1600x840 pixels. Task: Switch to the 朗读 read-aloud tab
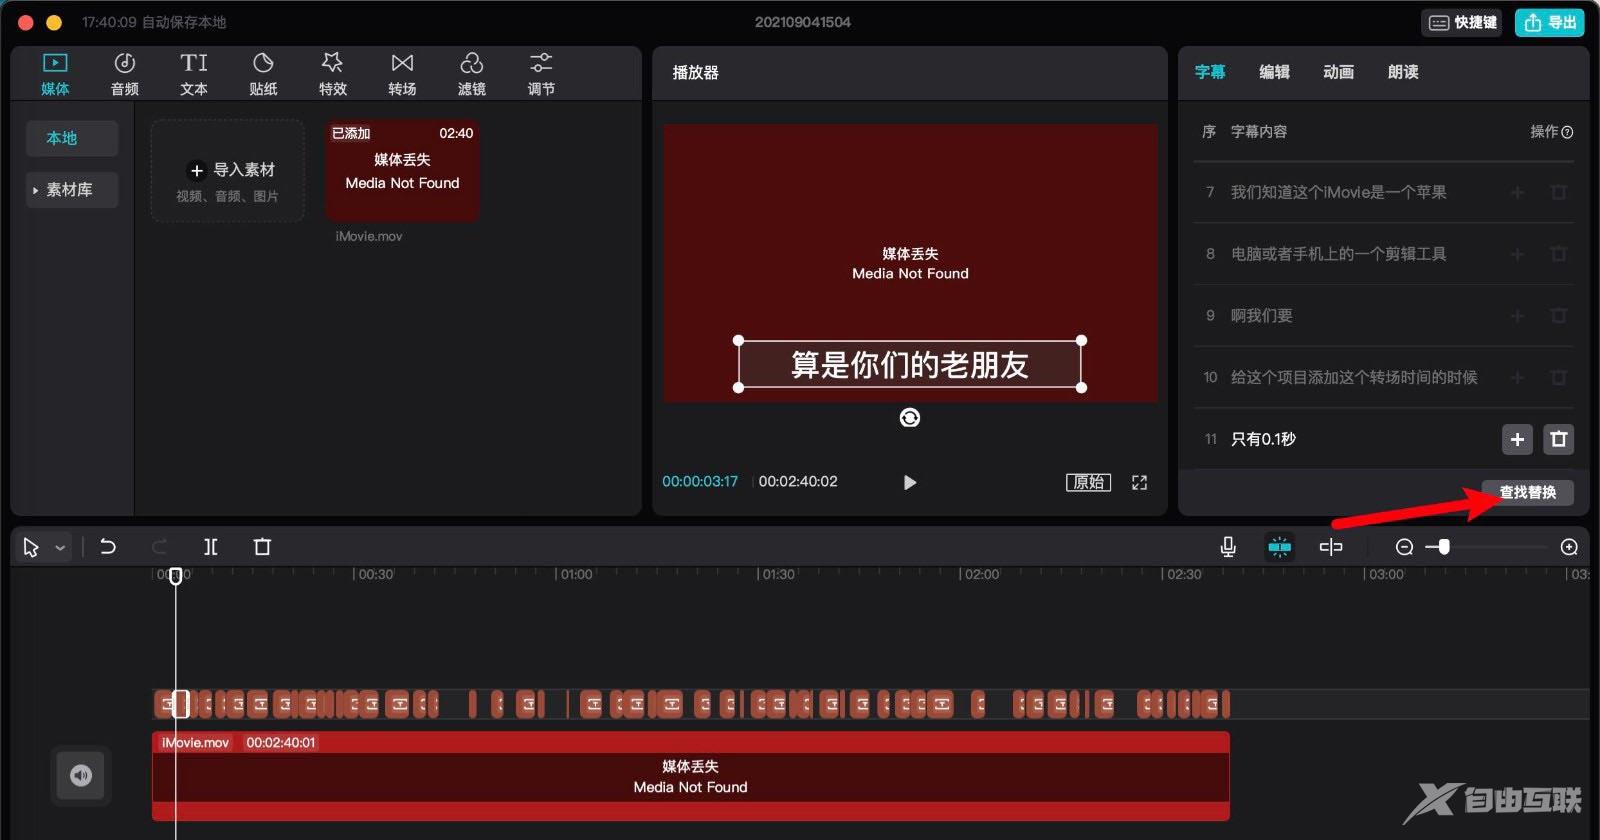1403,72
